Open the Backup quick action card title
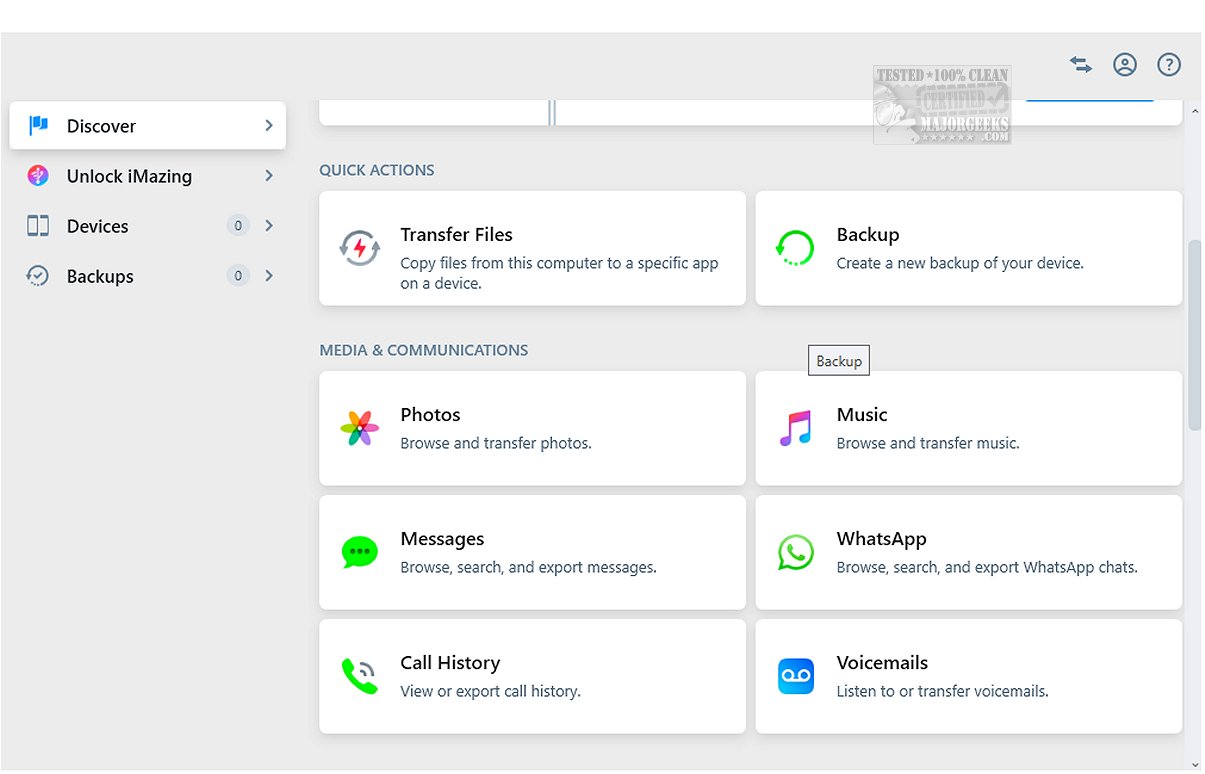The image size is (1205, 774). click(868, 235)
